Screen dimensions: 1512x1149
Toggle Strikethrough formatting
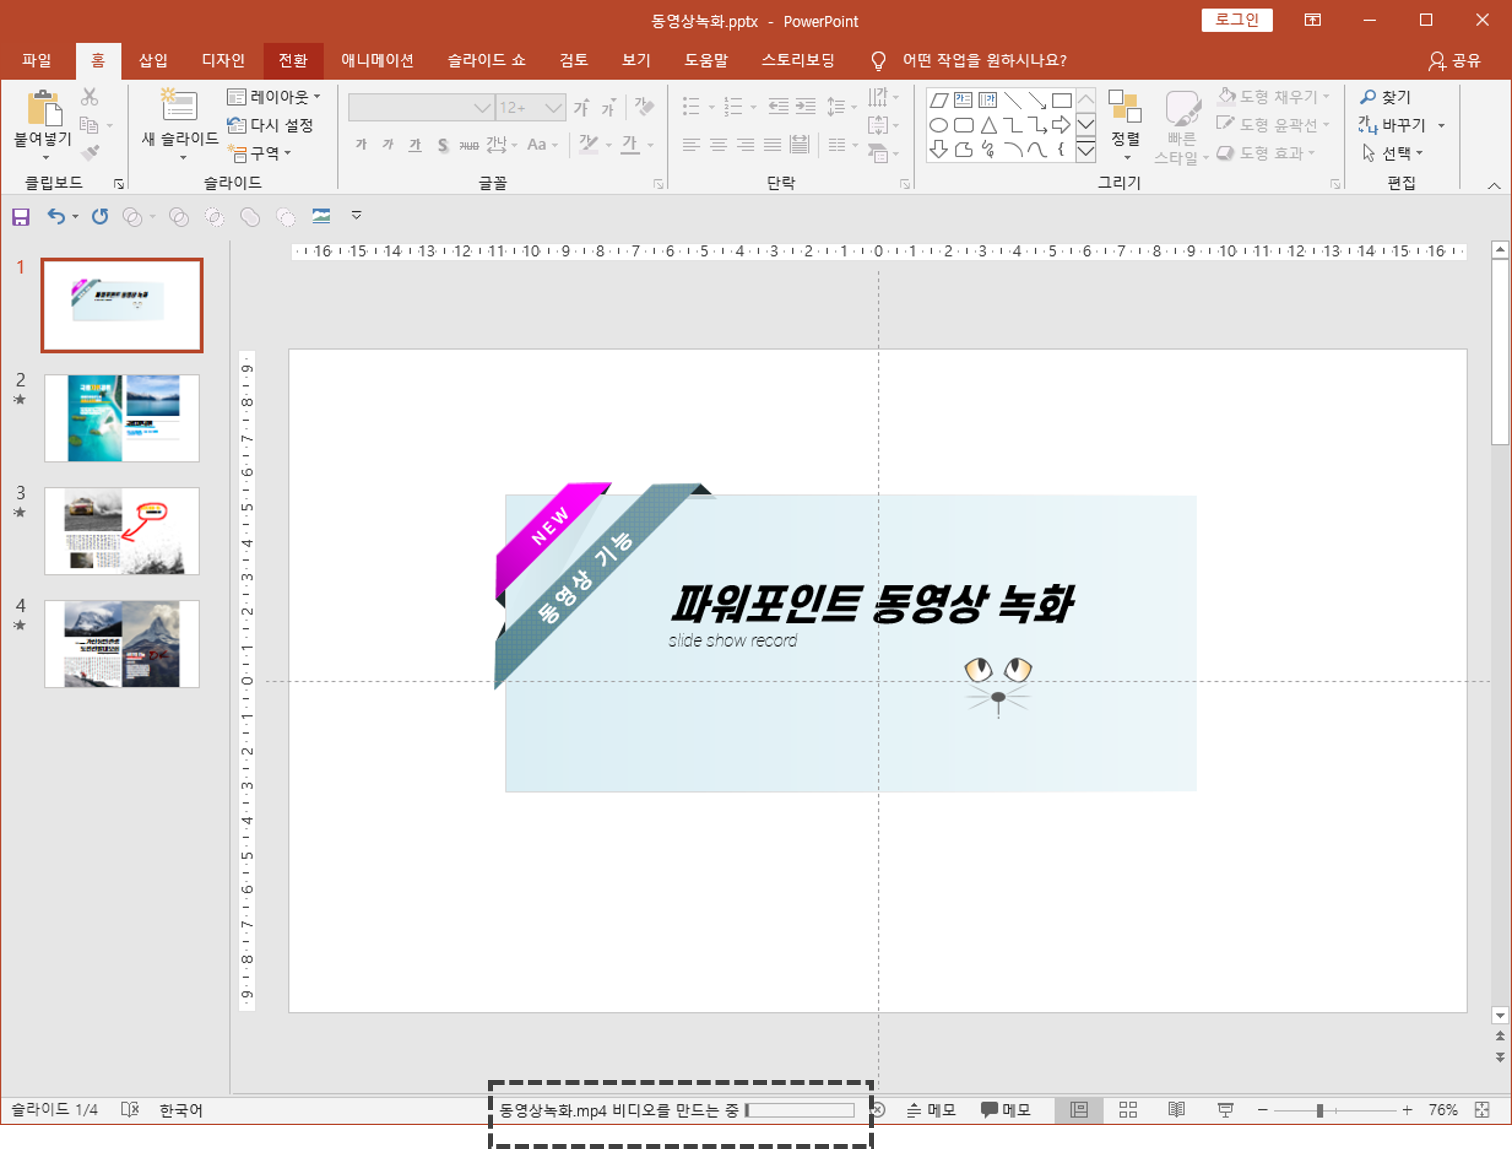click(469, 145)
